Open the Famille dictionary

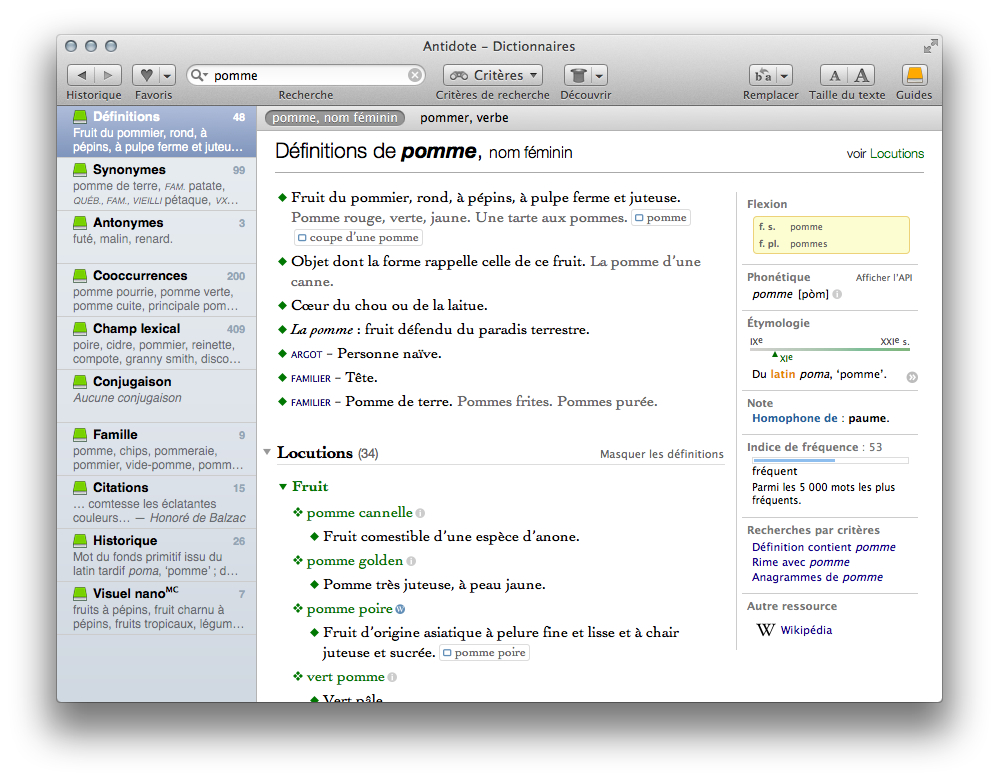(x=157, y=448)
